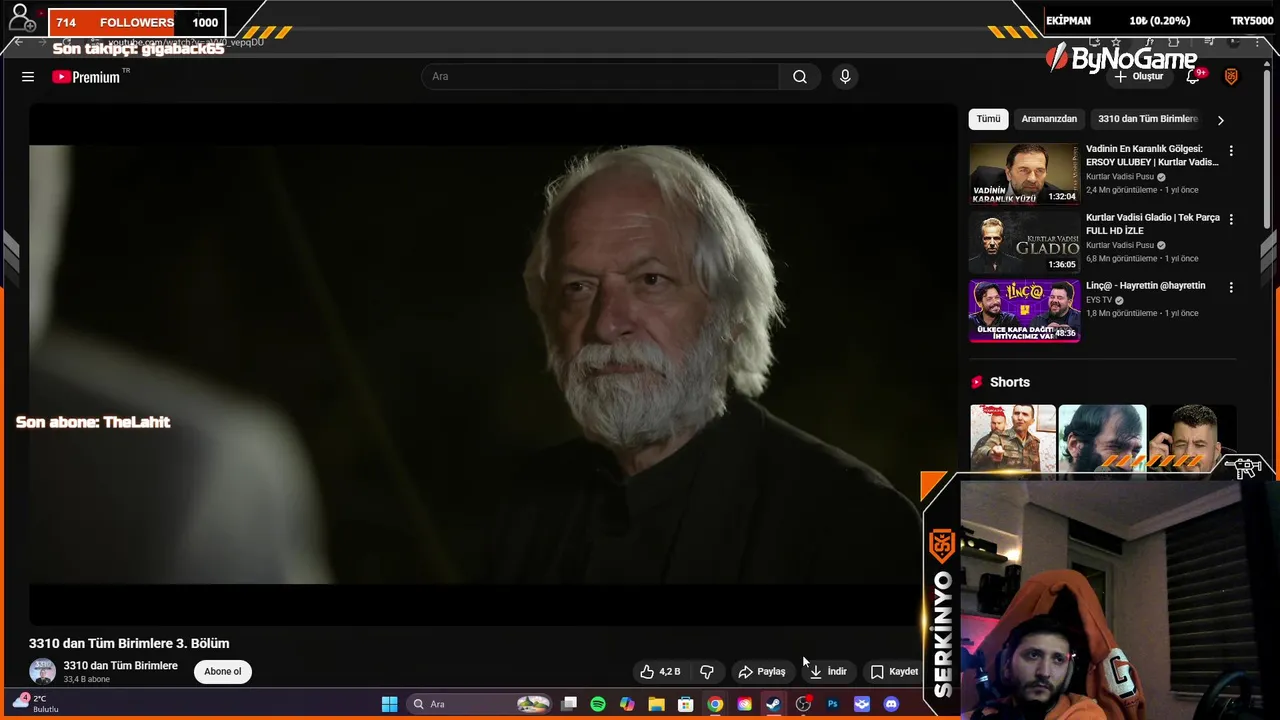1280x720 pixels.
Task: Open the weather widget showing 2°C
Action: [x=36, y=704]
